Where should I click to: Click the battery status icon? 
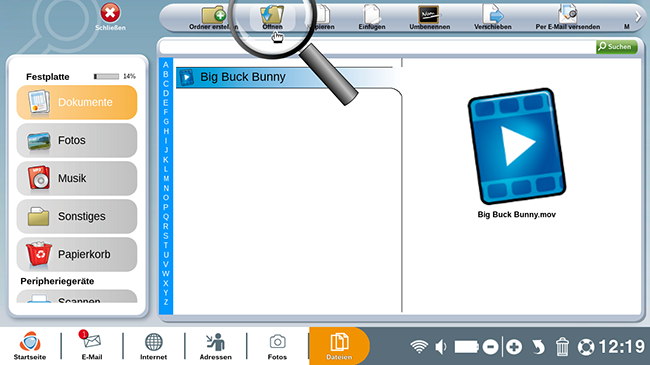[x=466, y=346]
